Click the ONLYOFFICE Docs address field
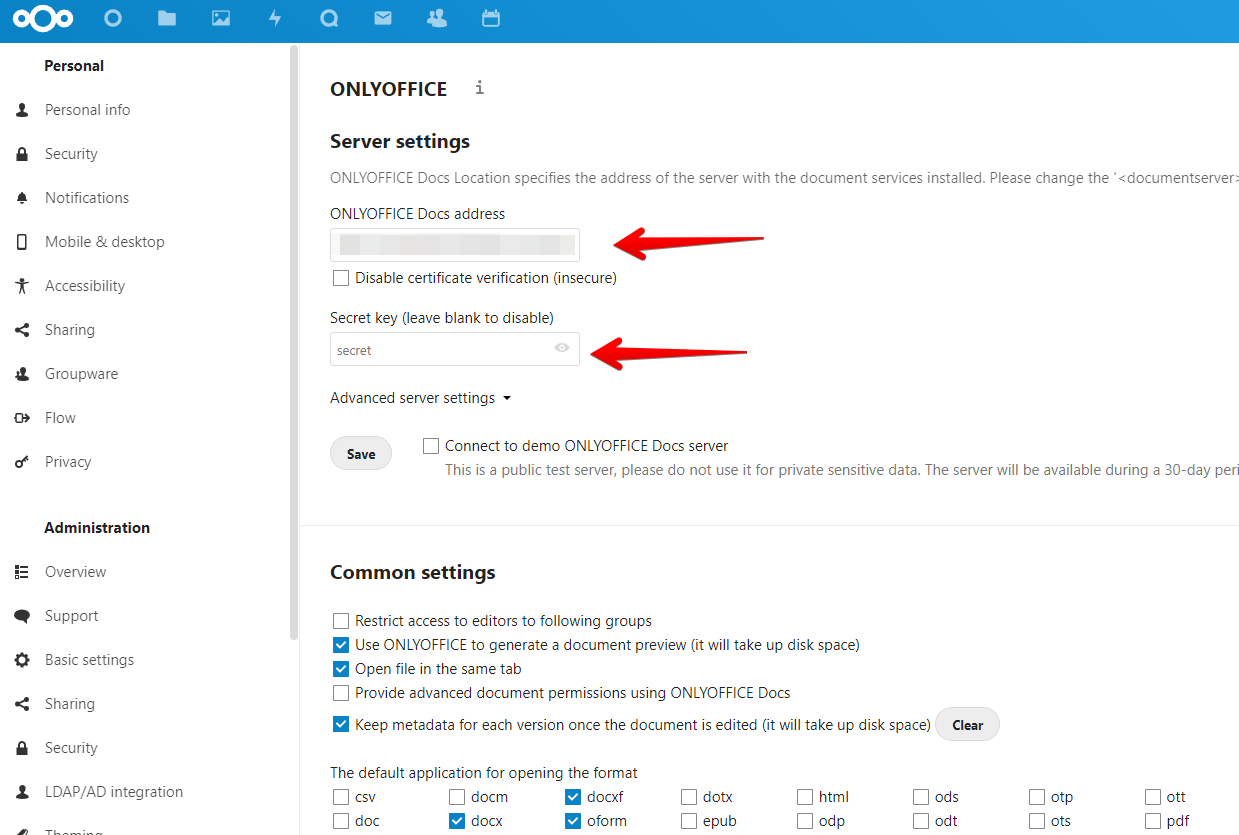 click(x=455, y=245)
